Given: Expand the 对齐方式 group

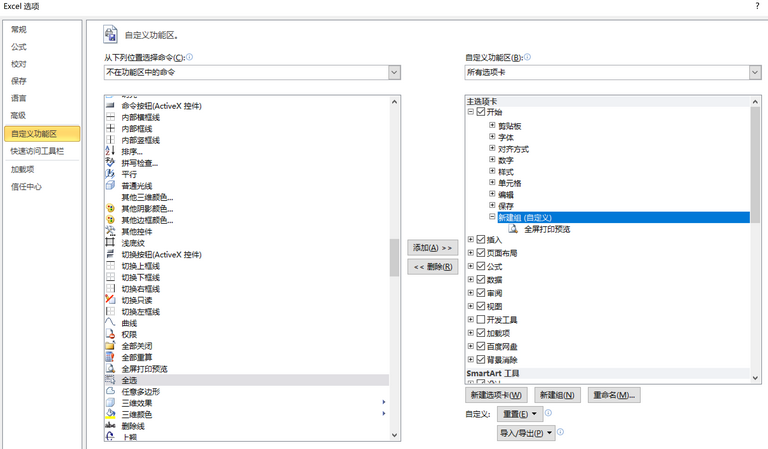Looking at the screenshot, I should click(x=492, y=148).
